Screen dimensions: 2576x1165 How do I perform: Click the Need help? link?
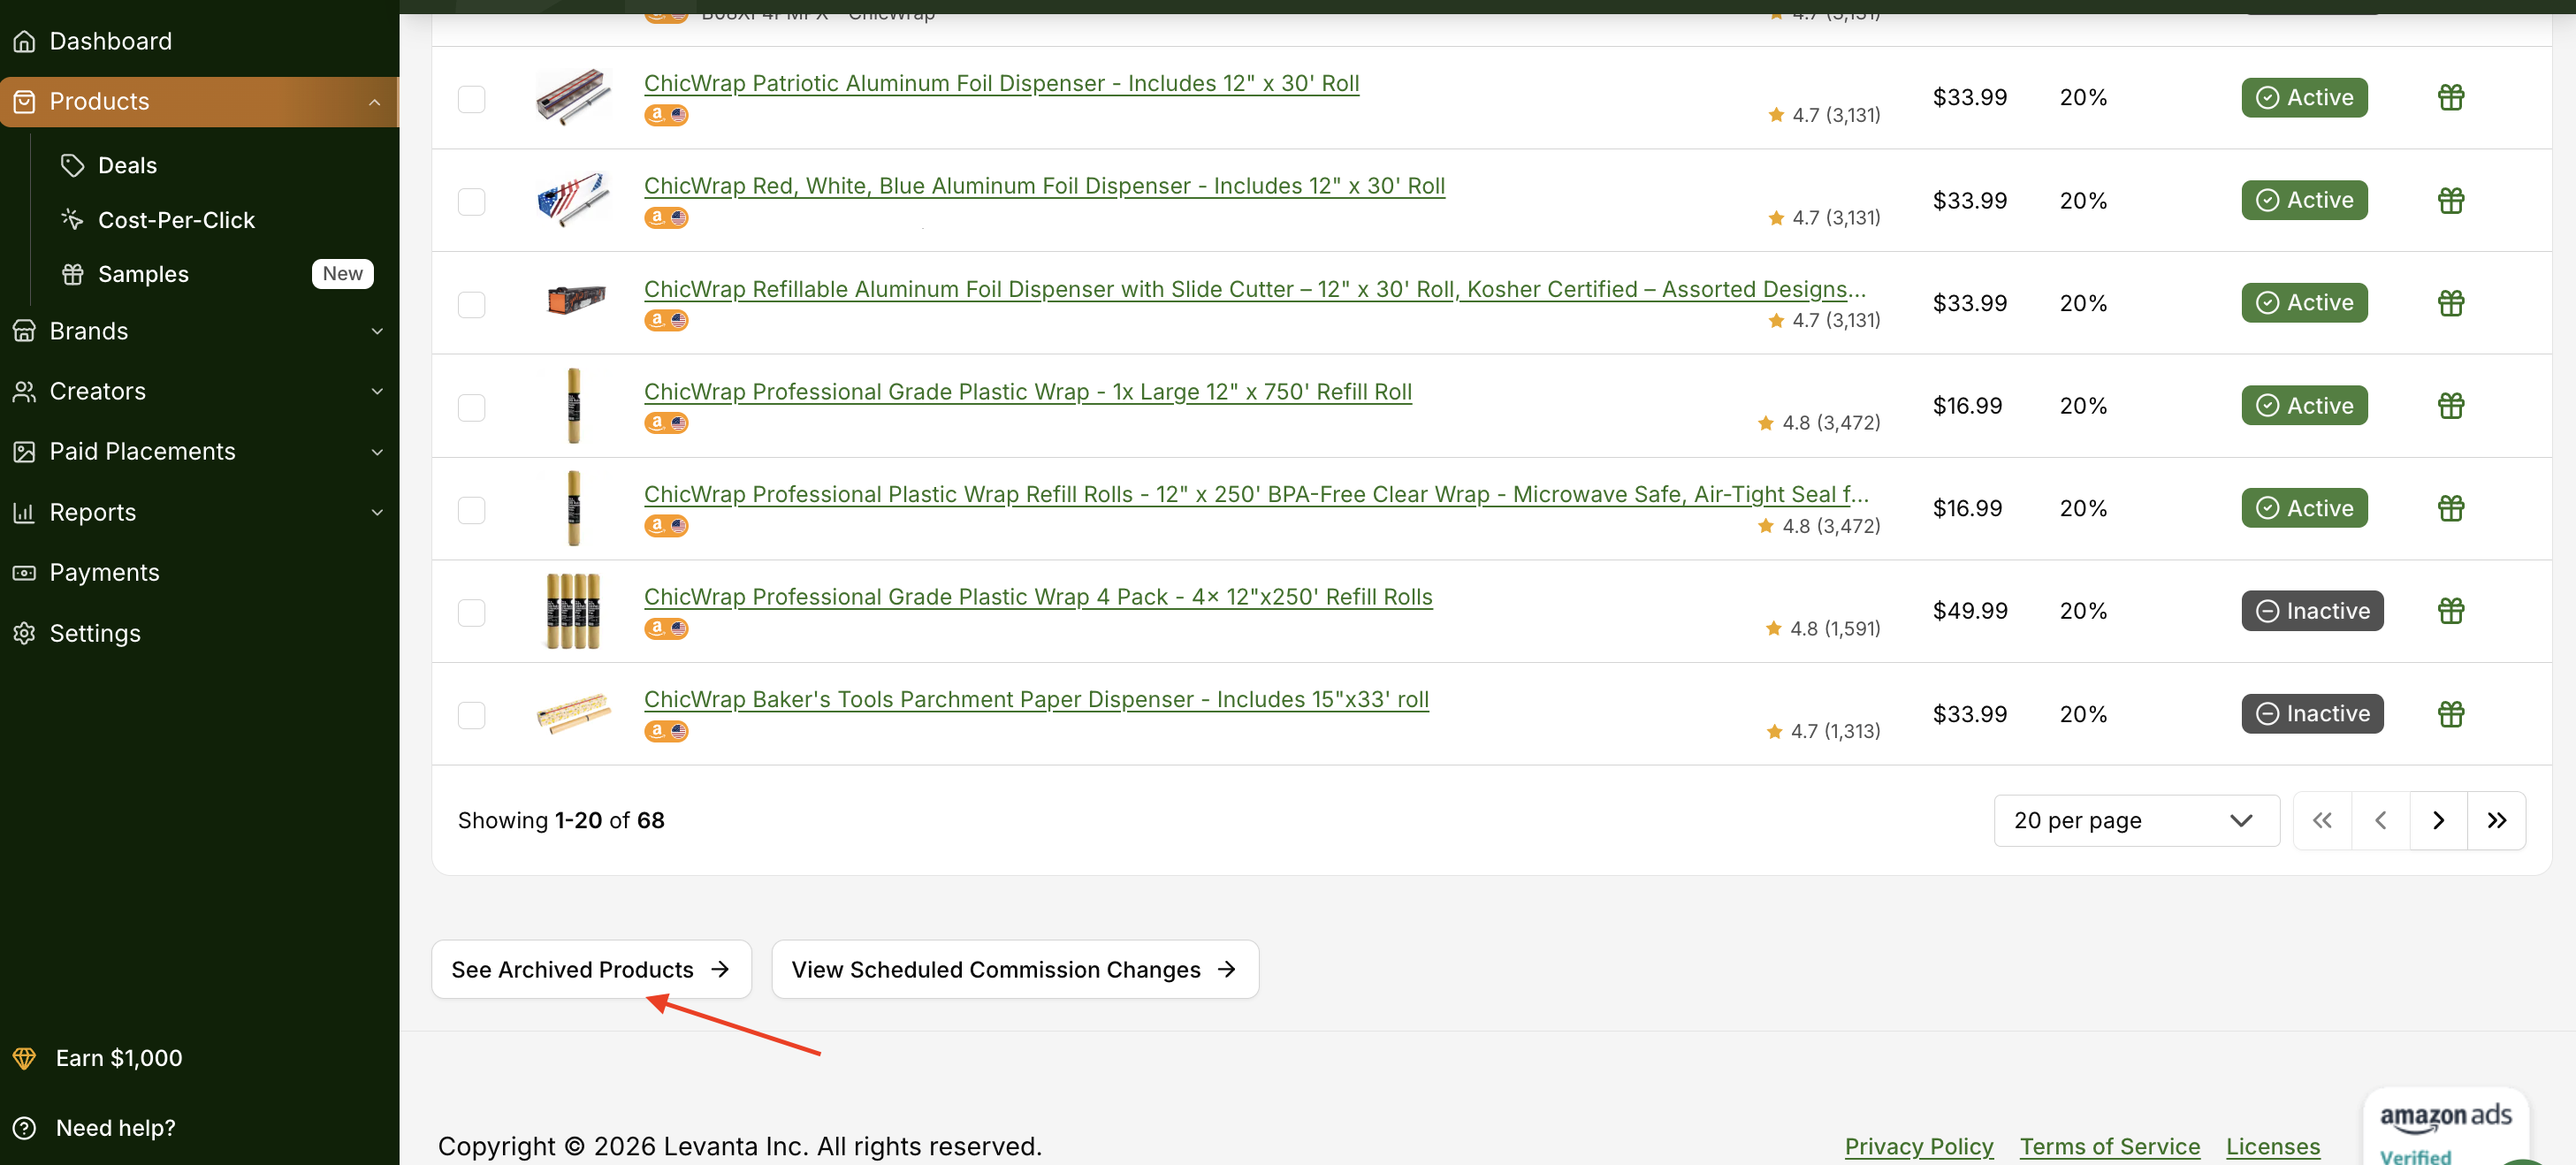coord(115,1128)
